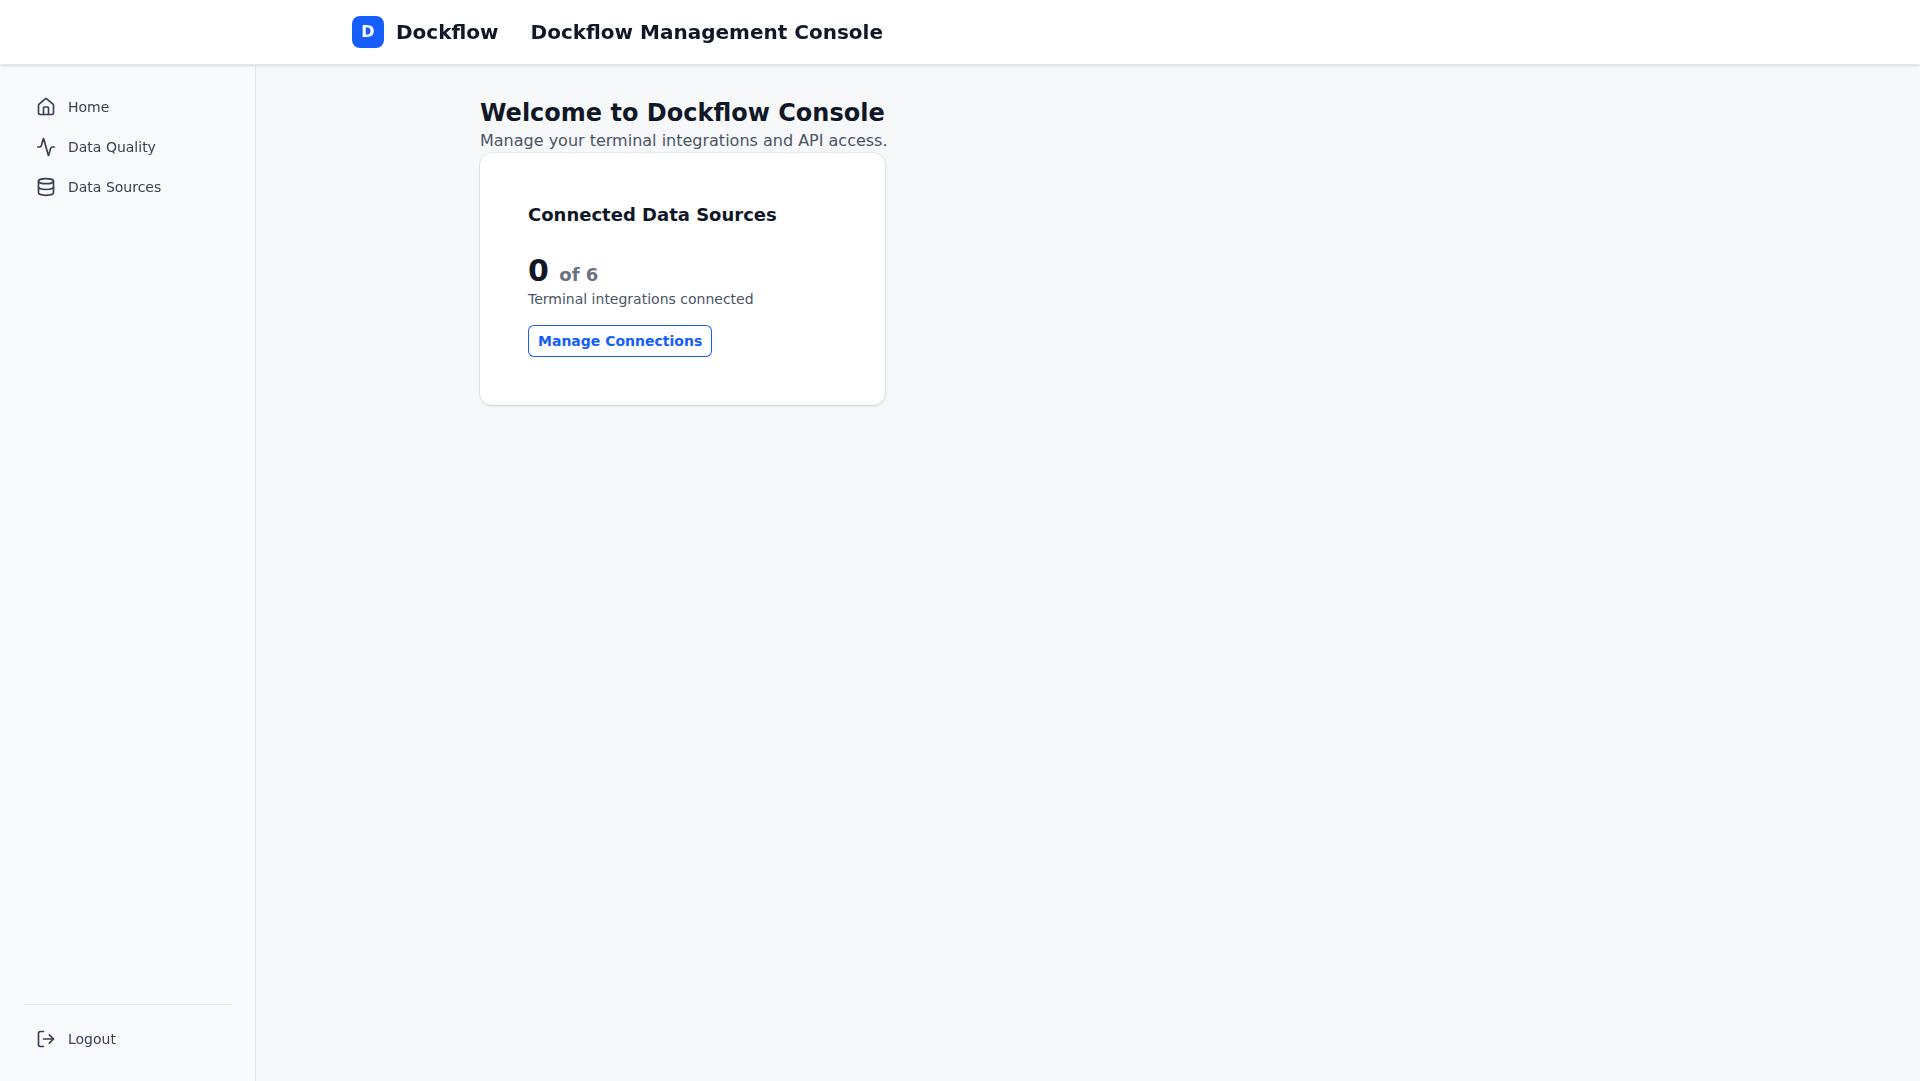
Task: Click the Logout arrow icon
Action: tap(46, 1039)
